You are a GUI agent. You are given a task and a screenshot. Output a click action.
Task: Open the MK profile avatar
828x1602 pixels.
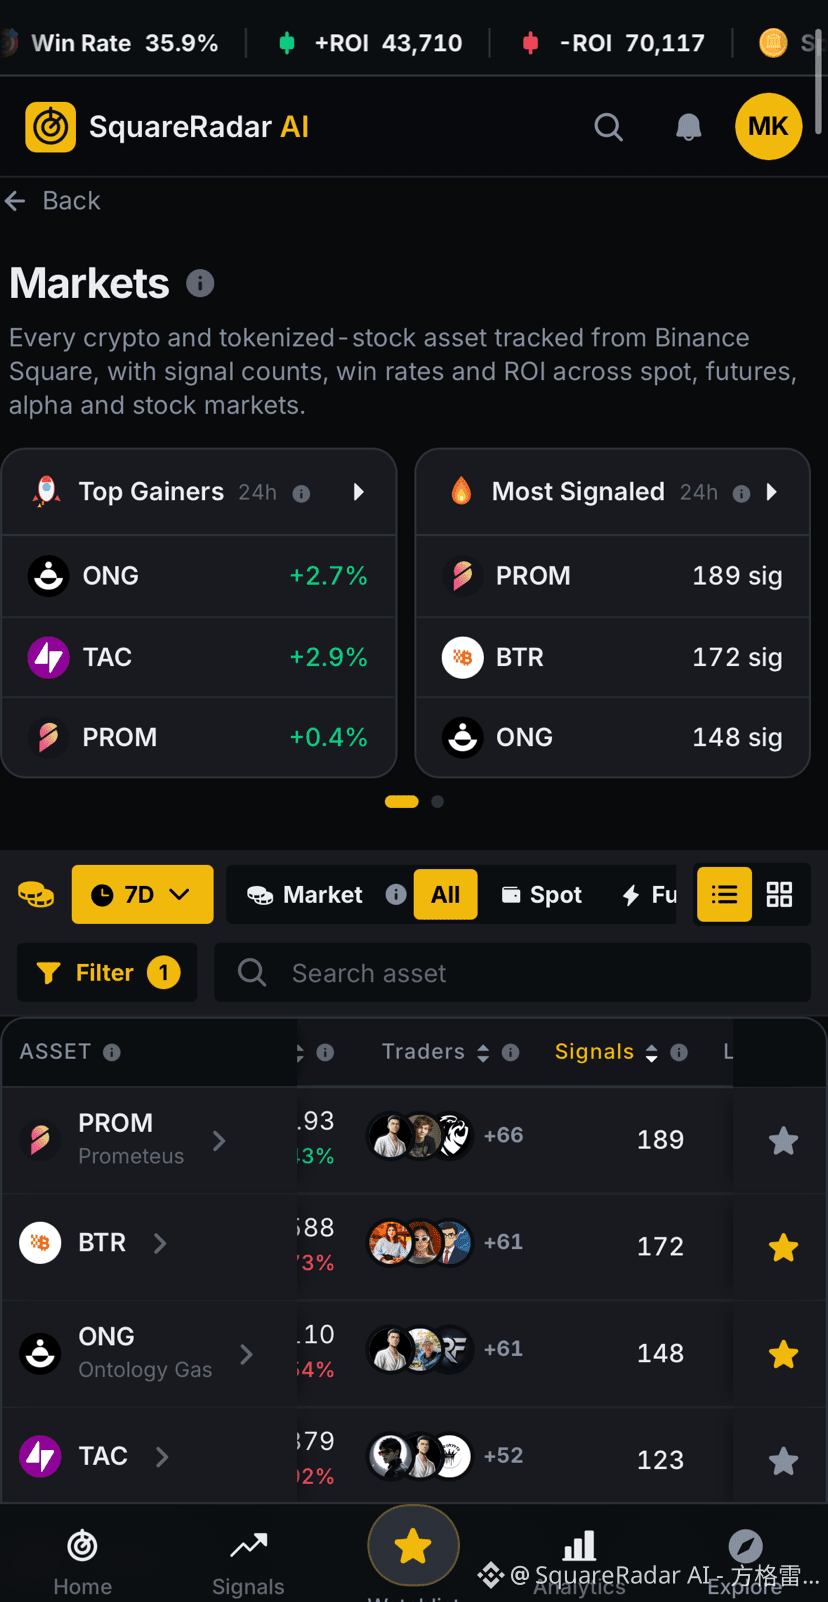pos(768,126)
